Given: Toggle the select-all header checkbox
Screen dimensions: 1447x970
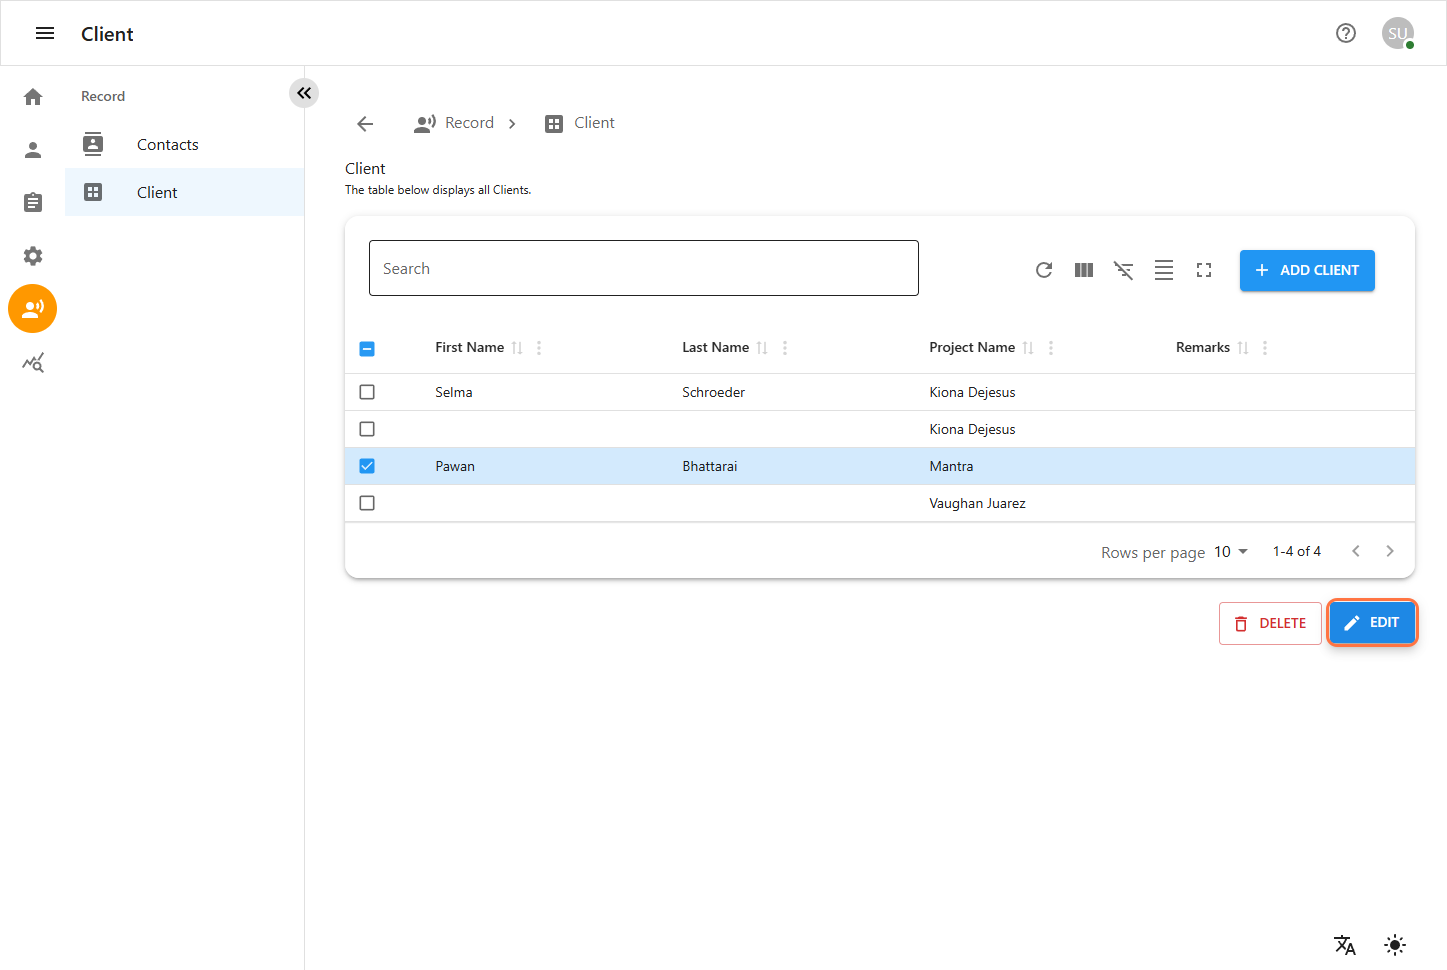Looking at the screenshot, I should [x=367, y=349].
